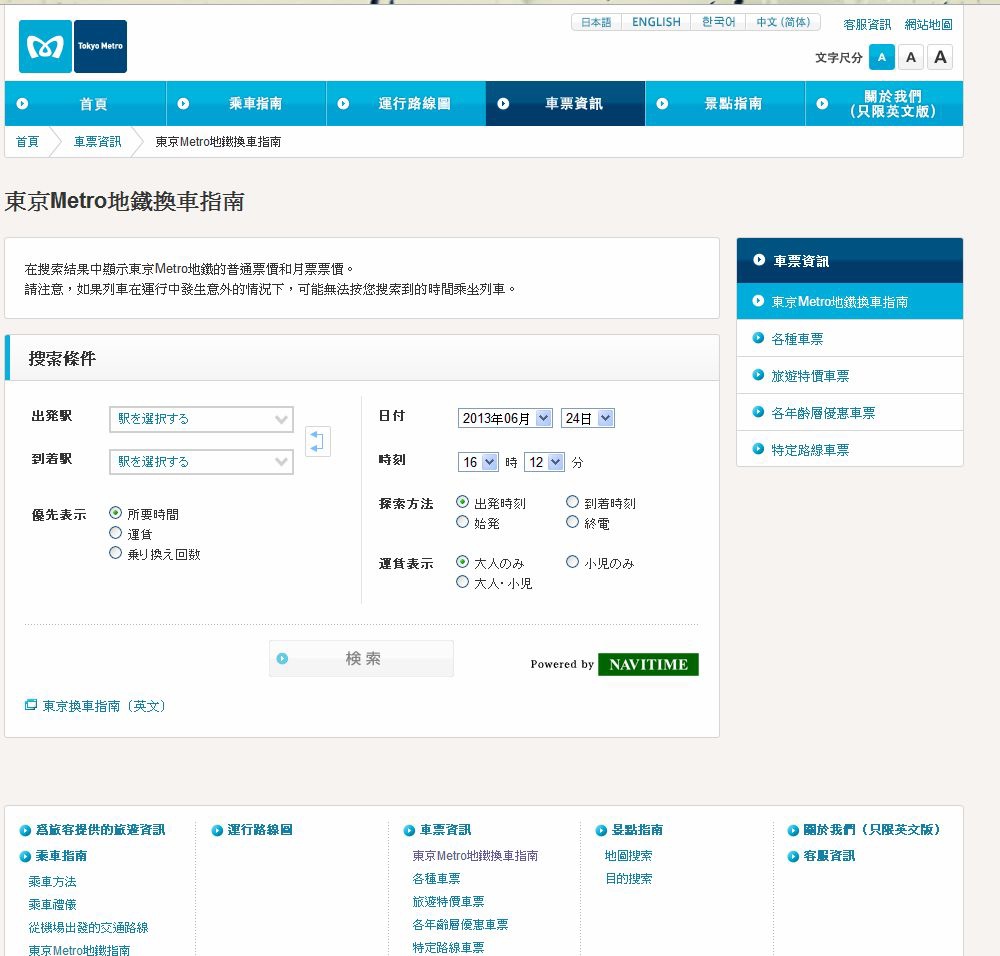Open the 首頁 main navigation tab
The image size is (1000, 956).
[x=85, y=103]
